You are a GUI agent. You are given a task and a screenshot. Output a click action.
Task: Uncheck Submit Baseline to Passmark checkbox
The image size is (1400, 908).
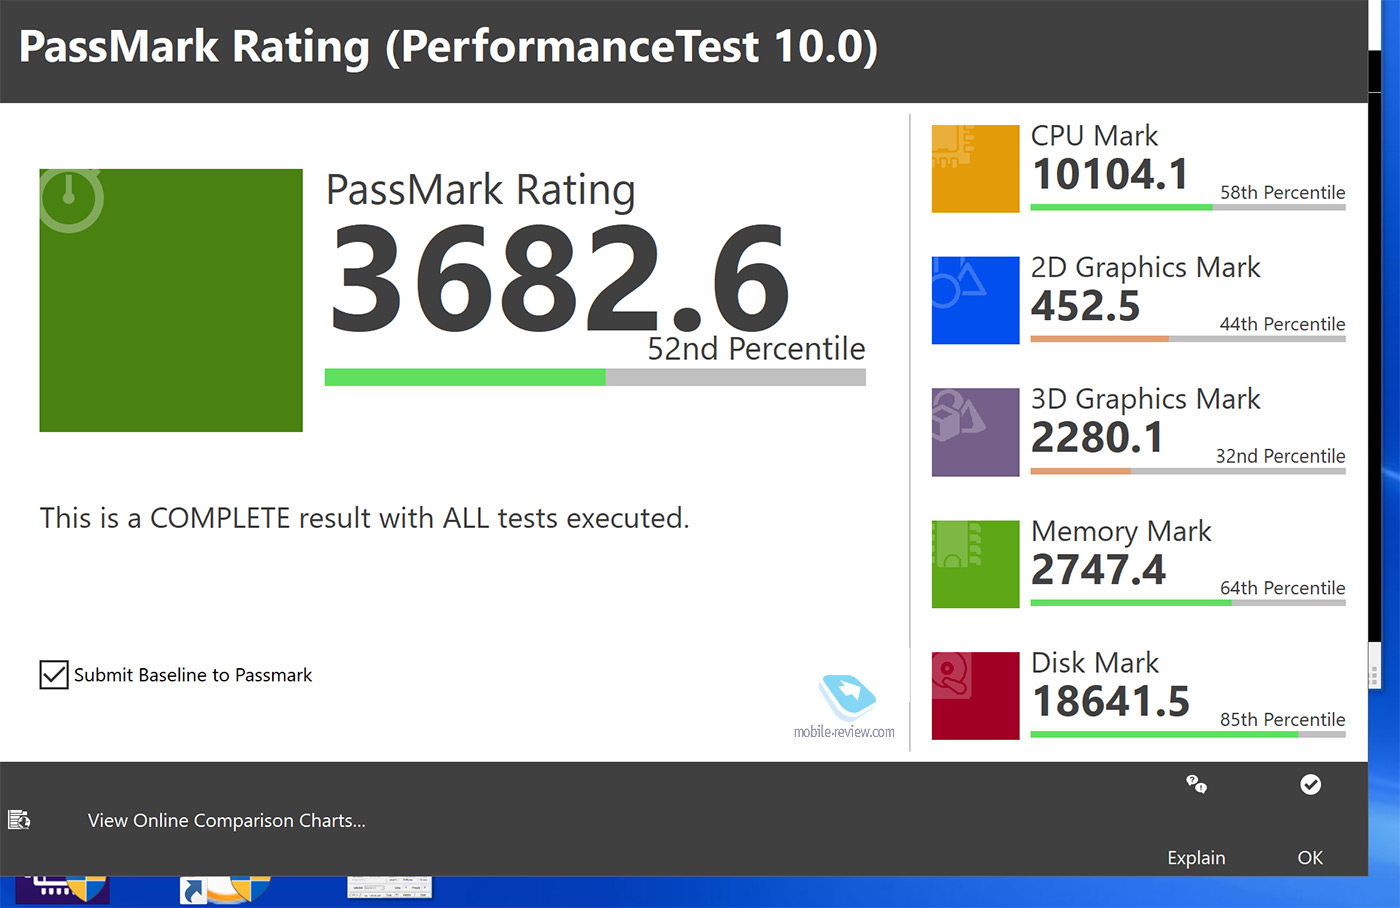[54, 675]
